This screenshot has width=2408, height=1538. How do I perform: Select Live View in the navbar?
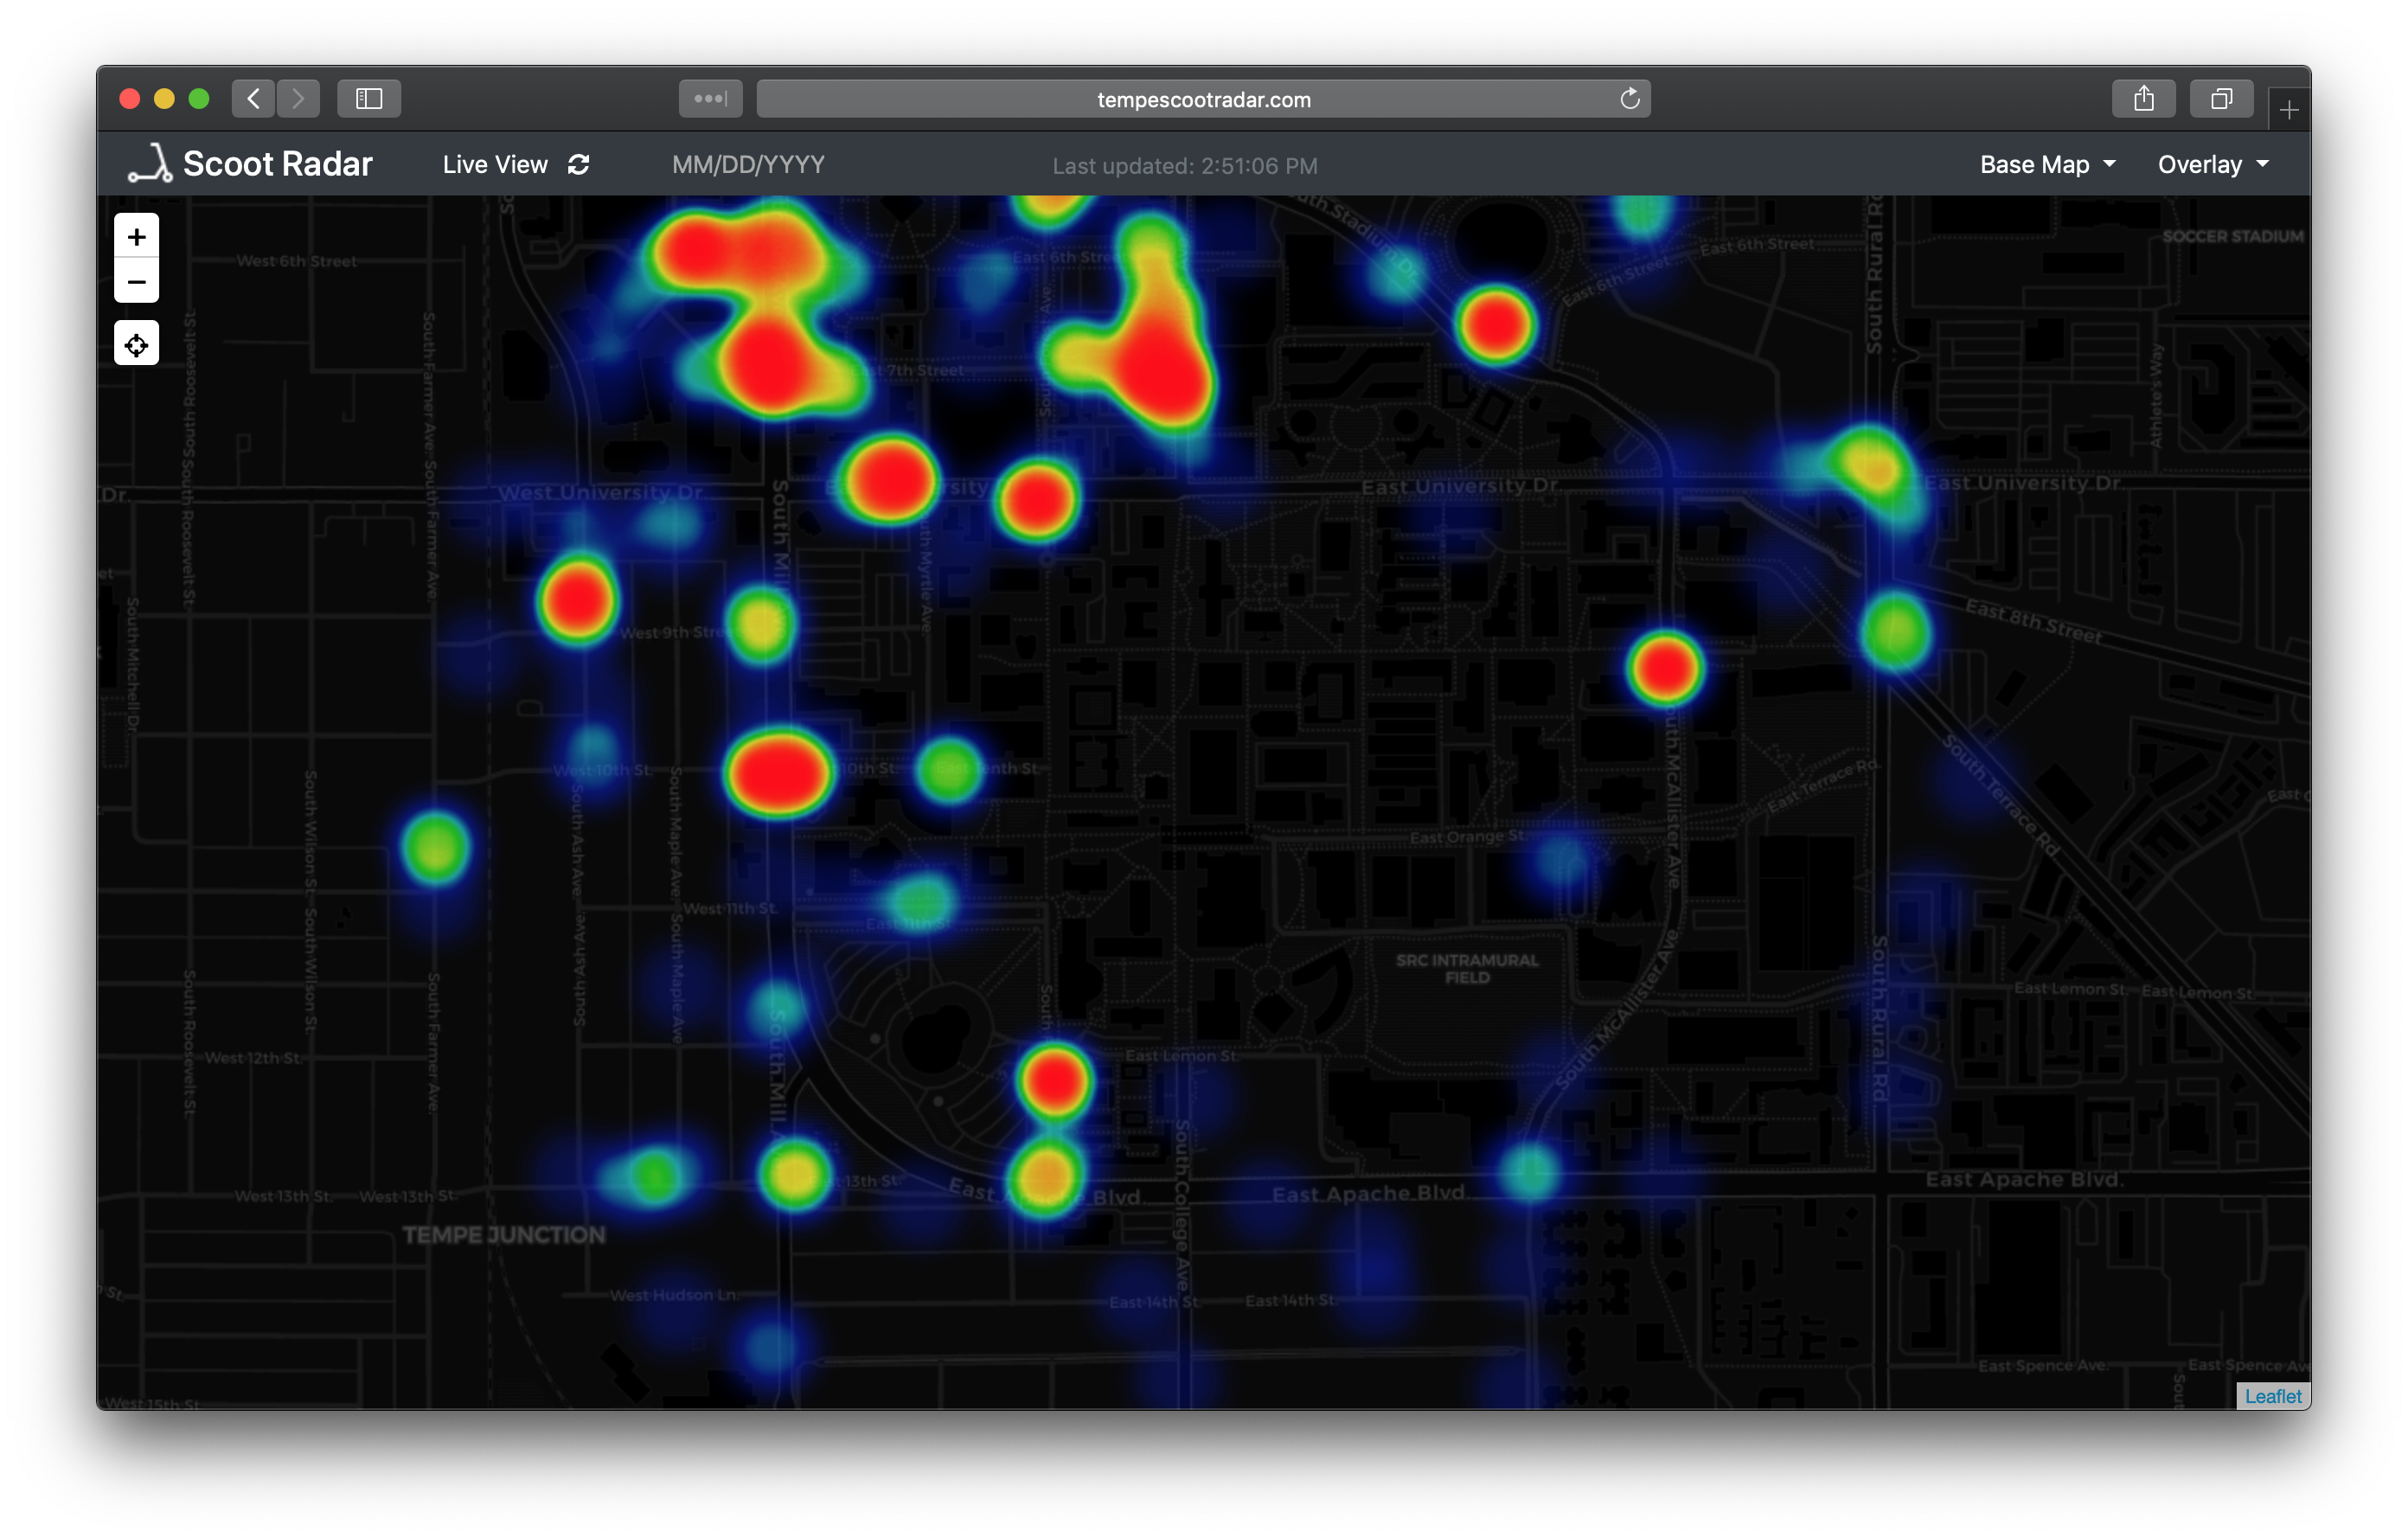(495, 165)
